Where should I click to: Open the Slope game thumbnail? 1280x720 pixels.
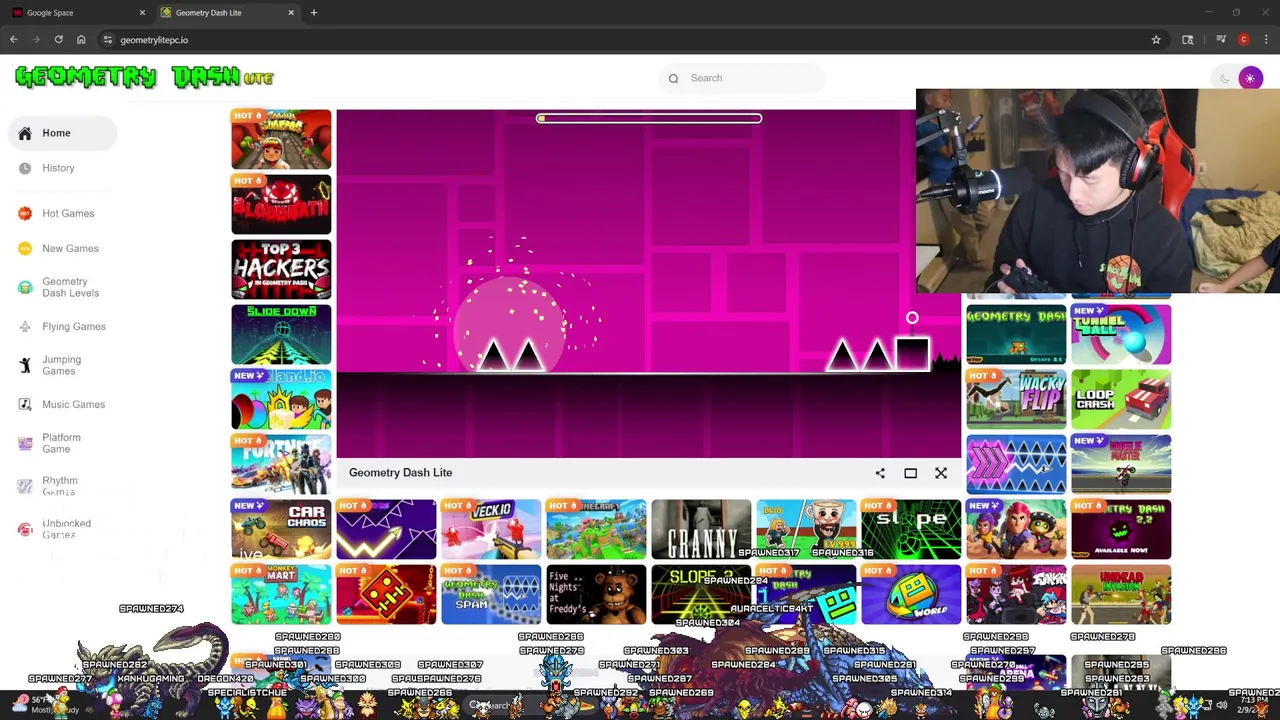pyautogui.click(x=911, y=529)
